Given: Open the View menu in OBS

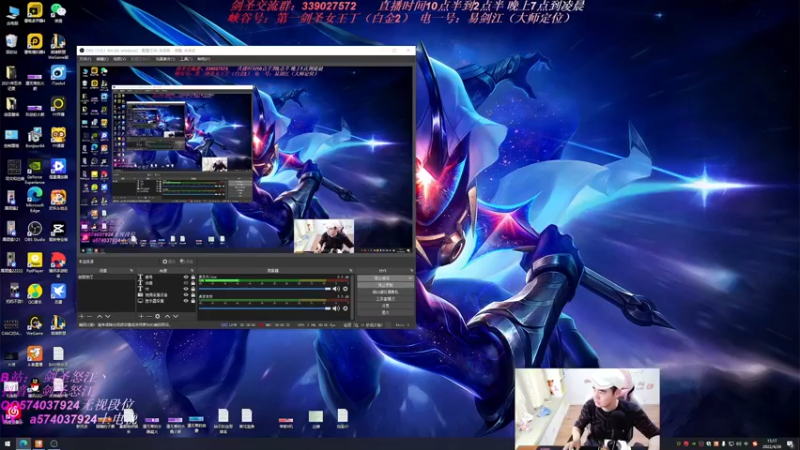Looking at the screenshot, I should pos(119,59).
